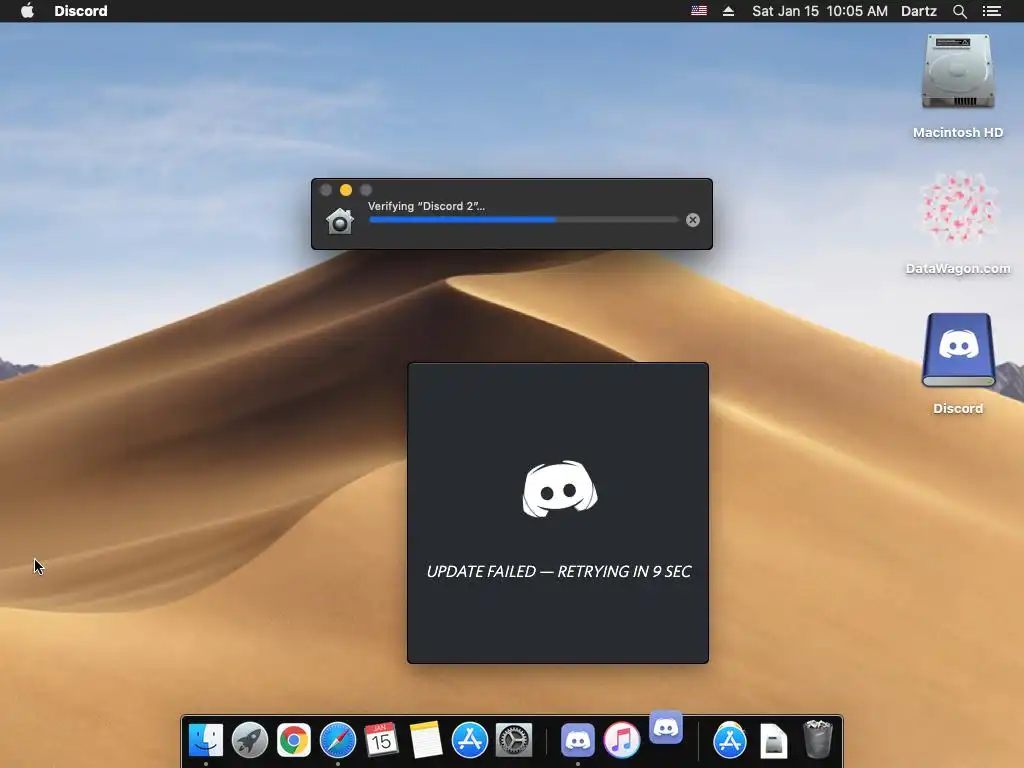The width and height of the screenshot is (1024, 768).
Task: Open System Preferences from the dock
Action: (x=514, y=741)
